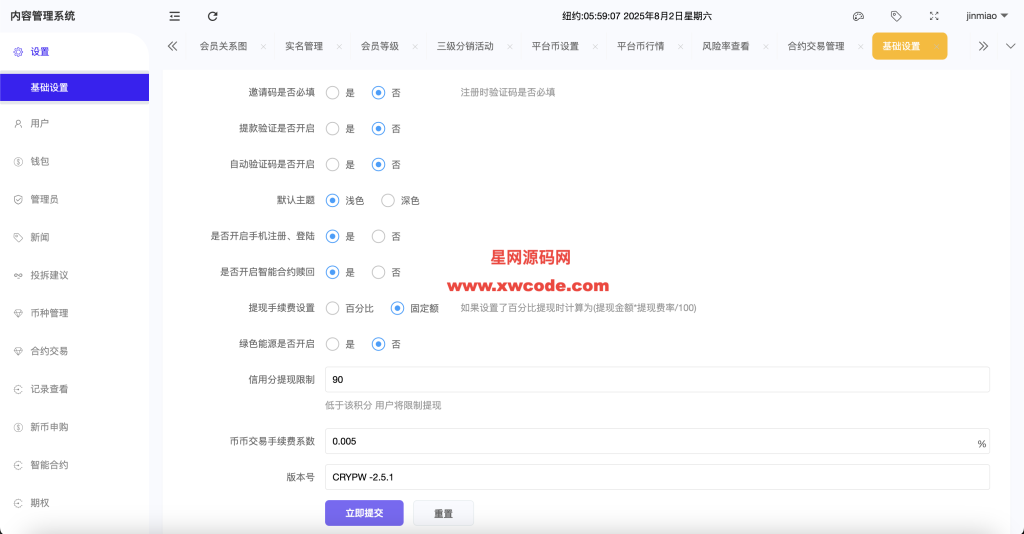Click the 立即提交 button
The height and width of the screenshot is (534, 1024).
pos(363,513)
